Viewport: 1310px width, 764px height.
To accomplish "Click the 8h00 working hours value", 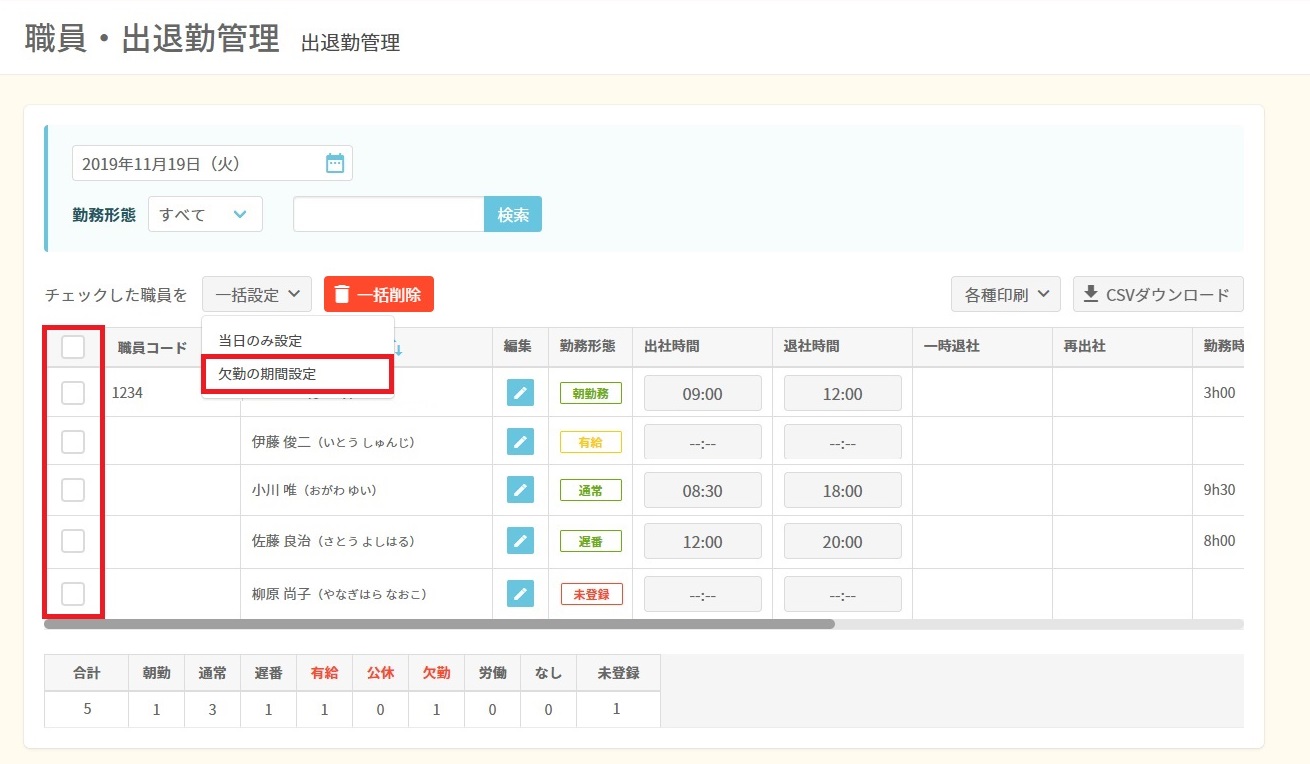I will click(1220, 541).
